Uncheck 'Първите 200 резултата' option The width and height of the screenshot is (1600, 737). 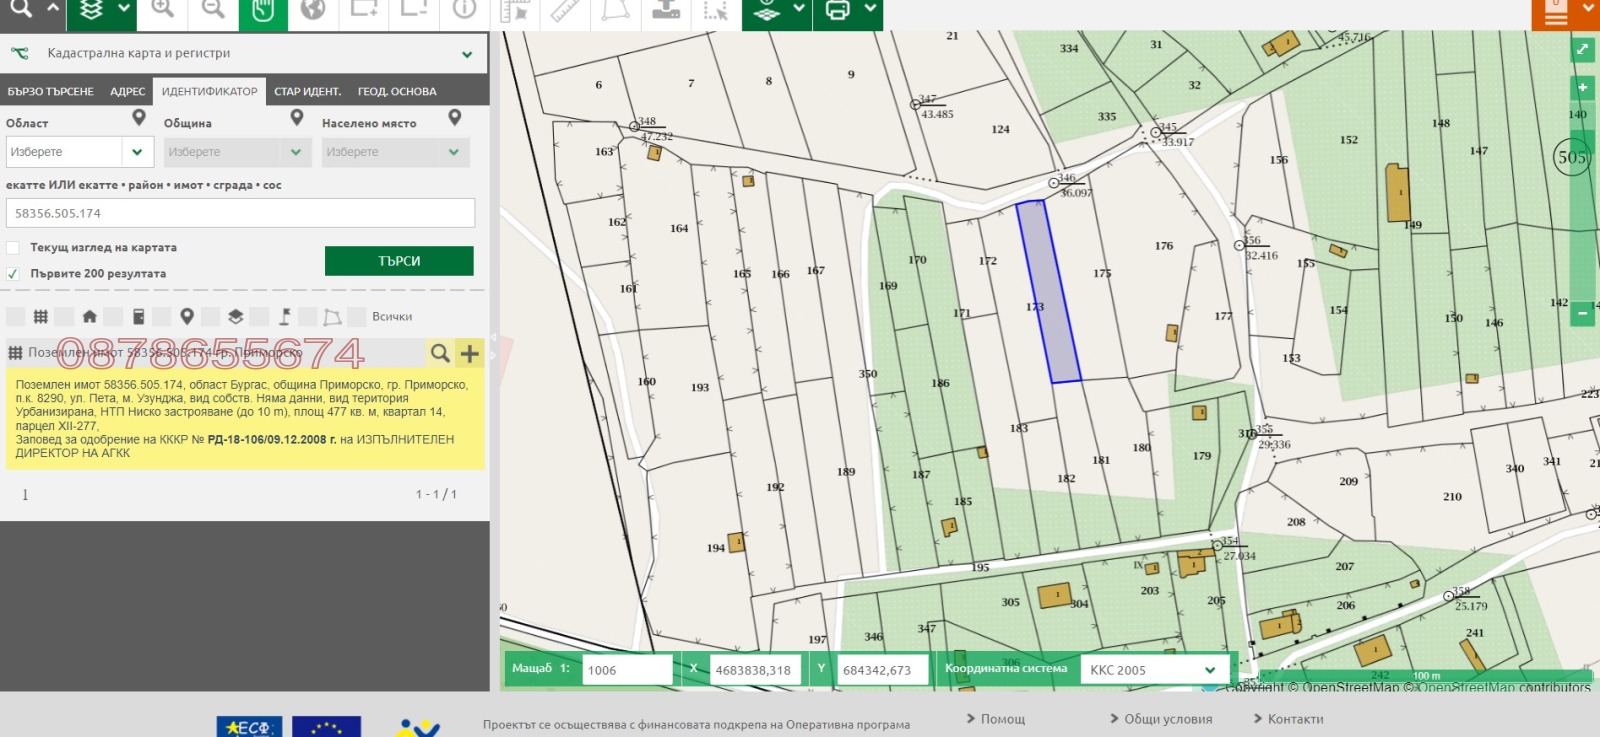coord(13,274)
